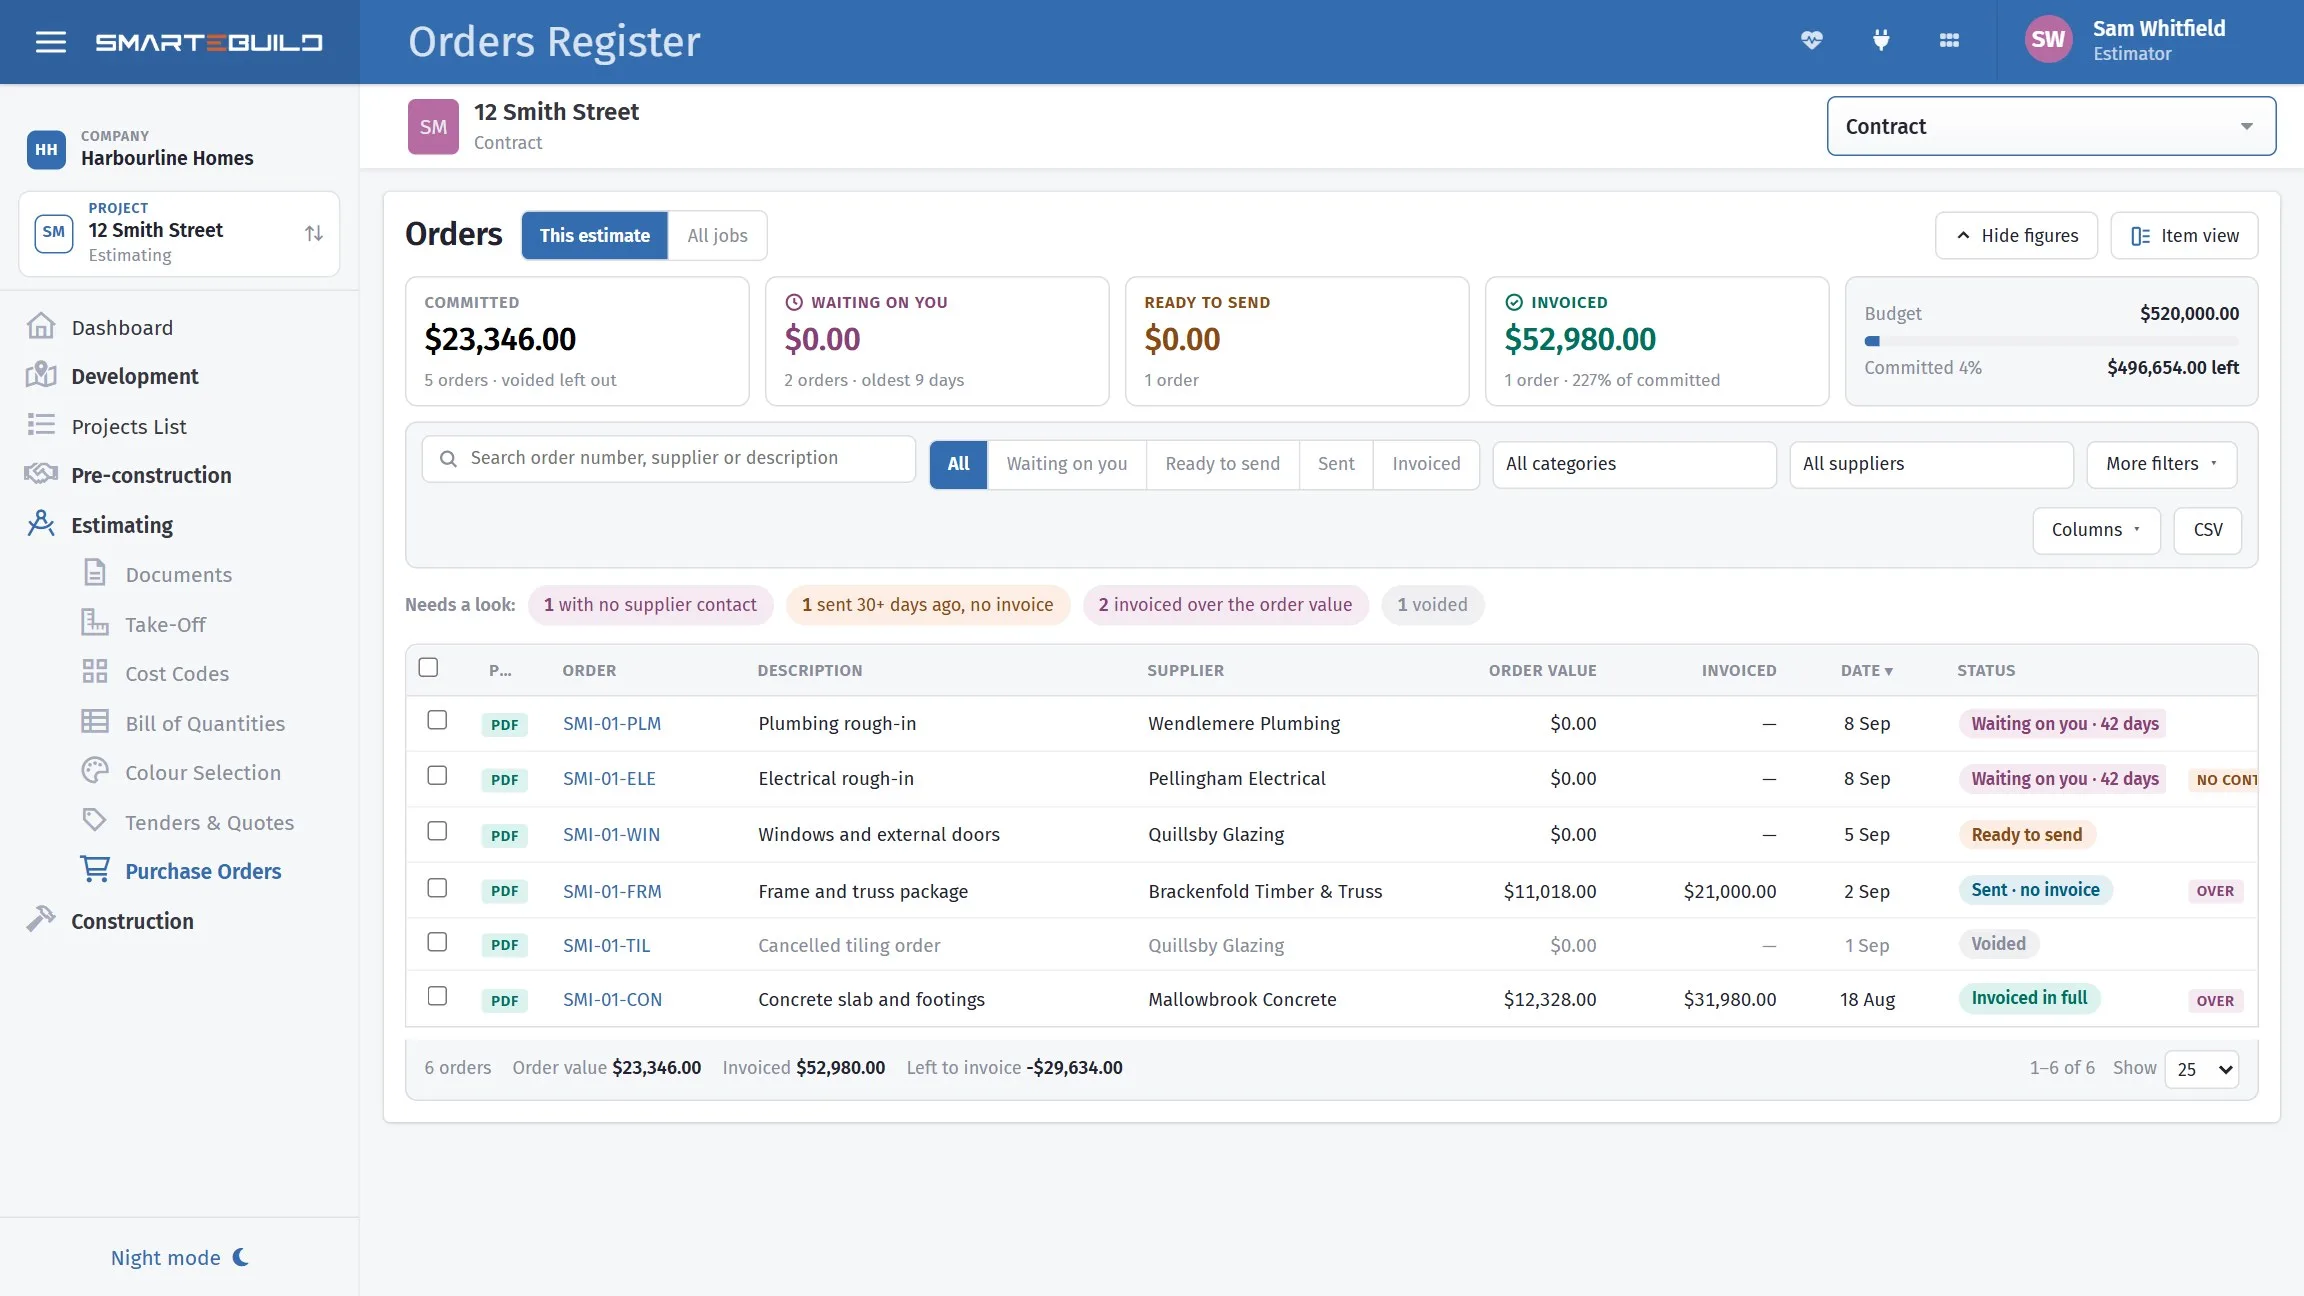Click the budget committed progress bar

tap(2051, 341)
